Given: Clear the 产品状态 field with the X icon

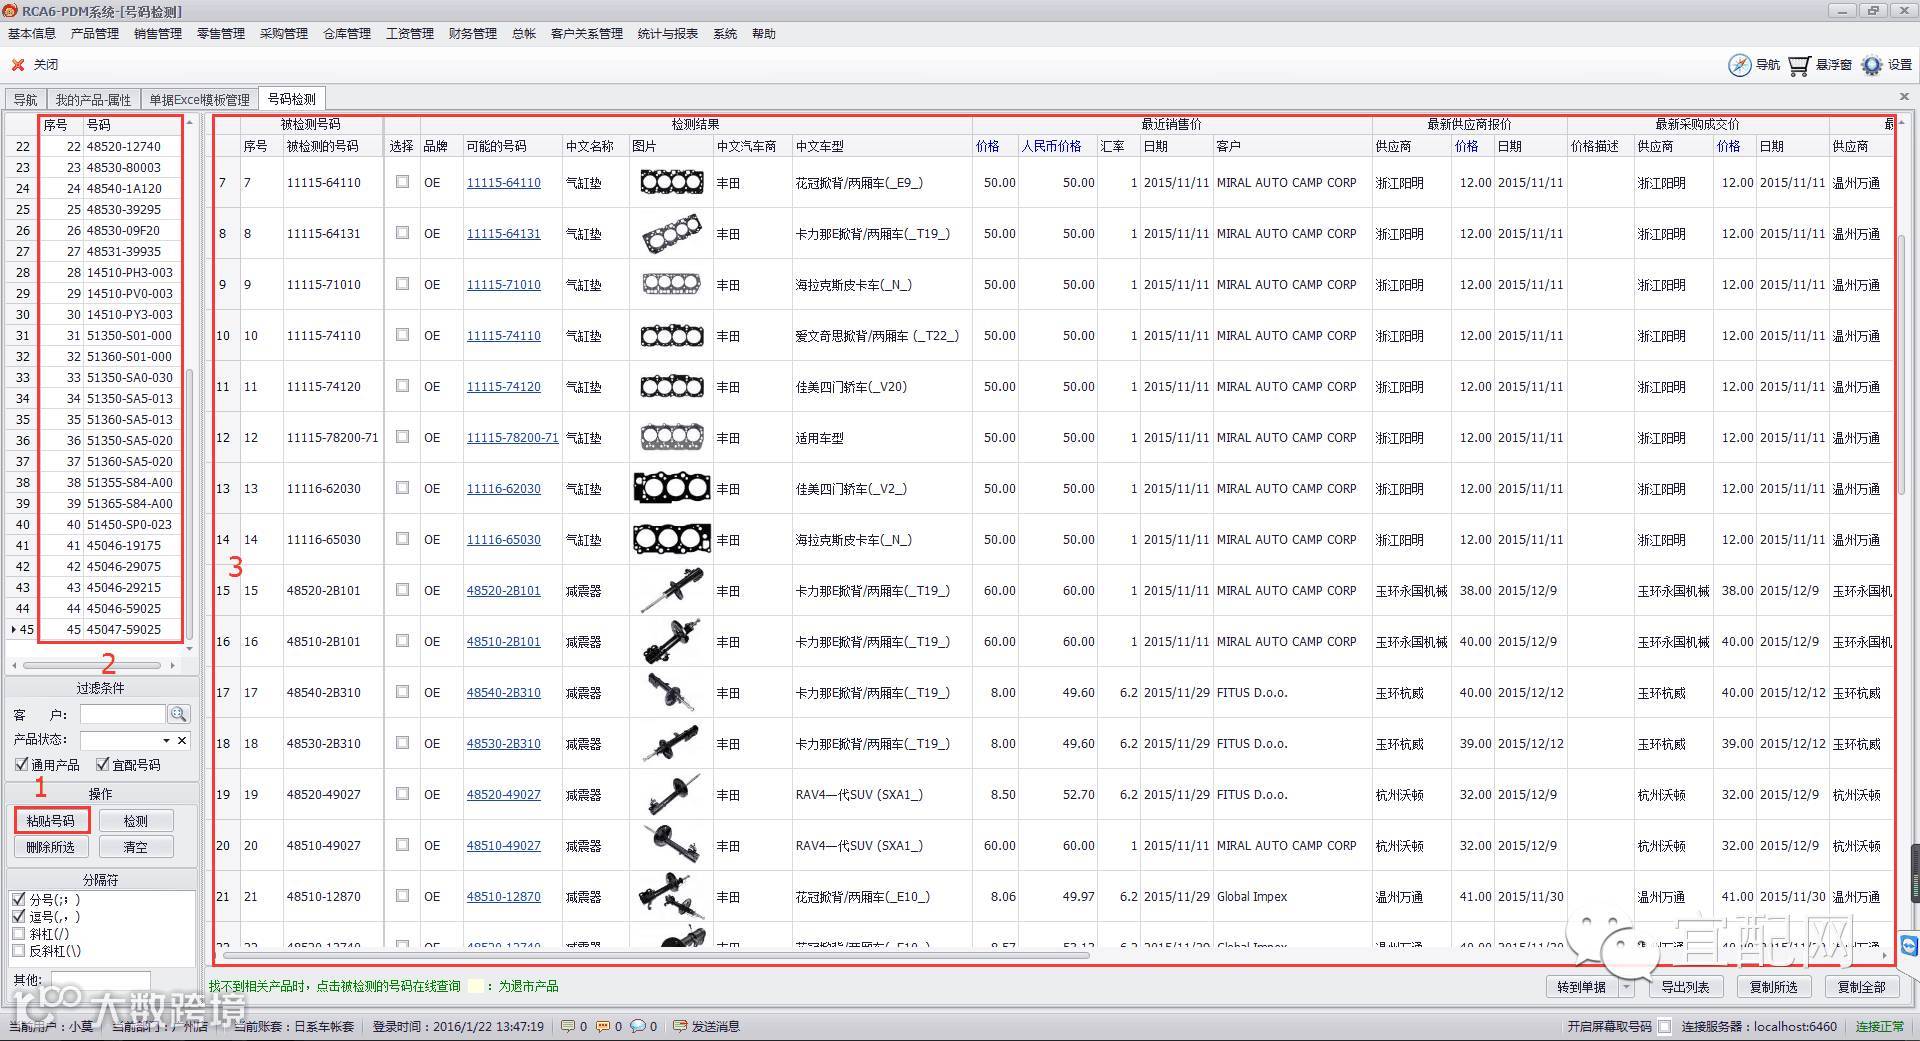Looking at the screenshot, I should 182,740.
